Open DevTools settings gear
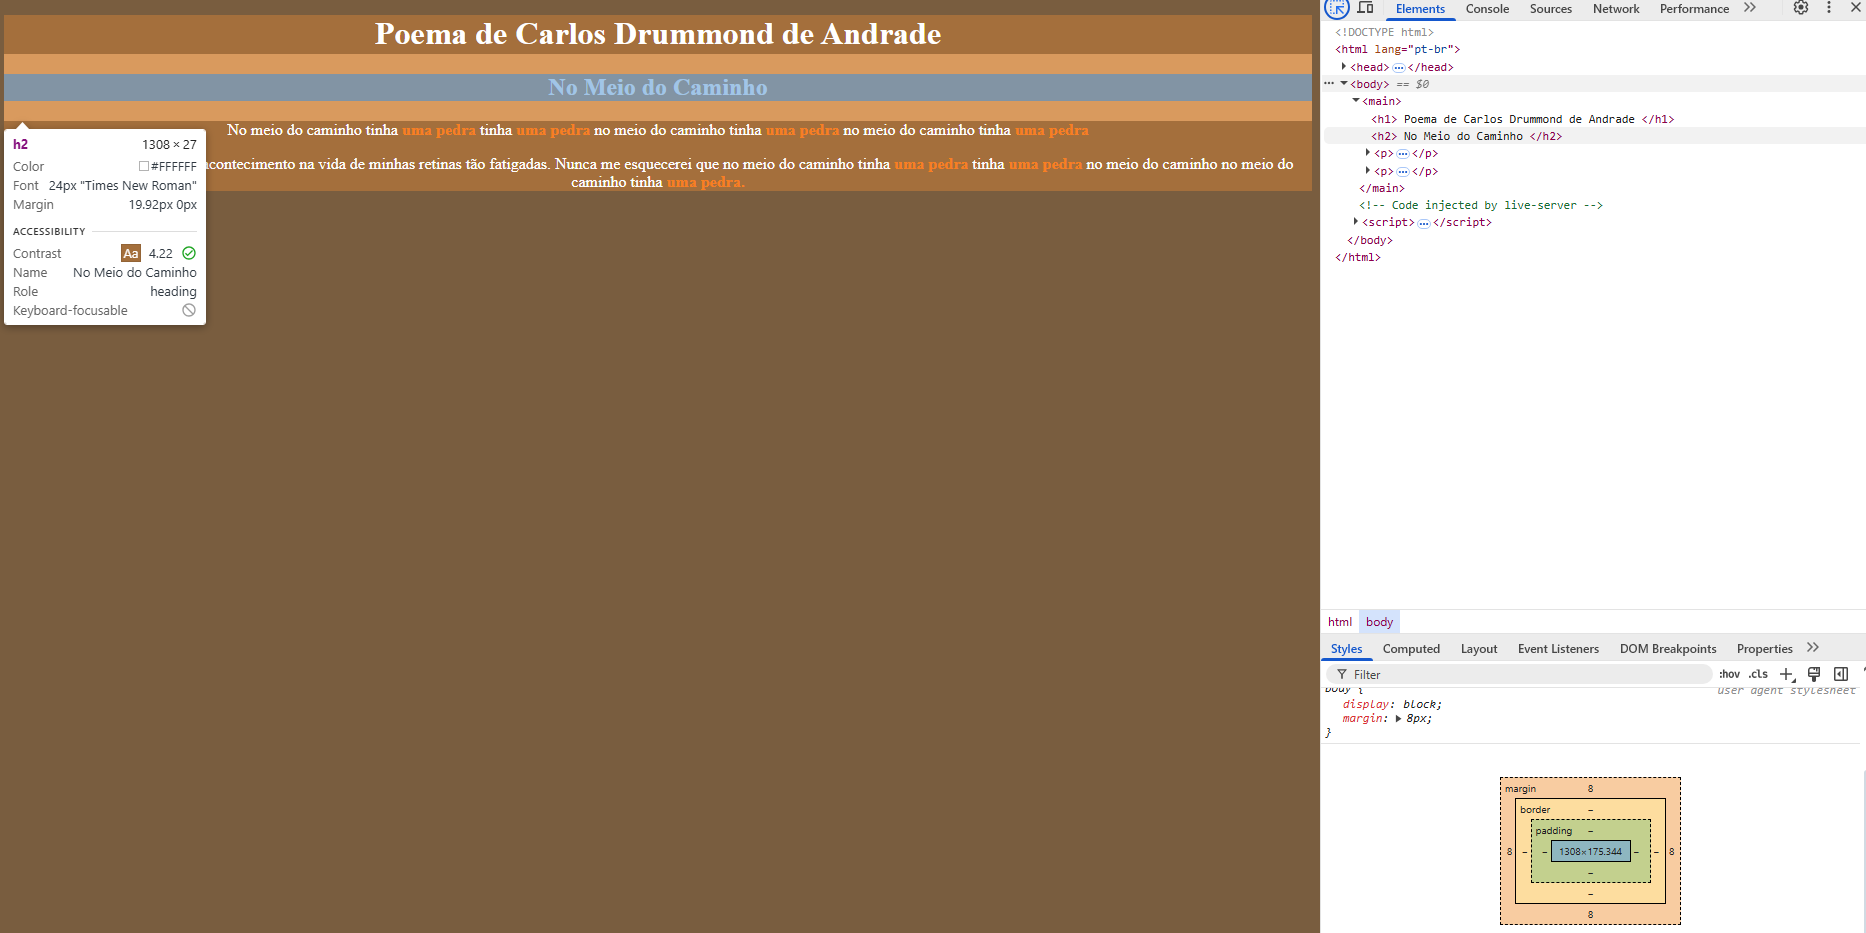This screenshot has height=933, width=1866. 1800,8
